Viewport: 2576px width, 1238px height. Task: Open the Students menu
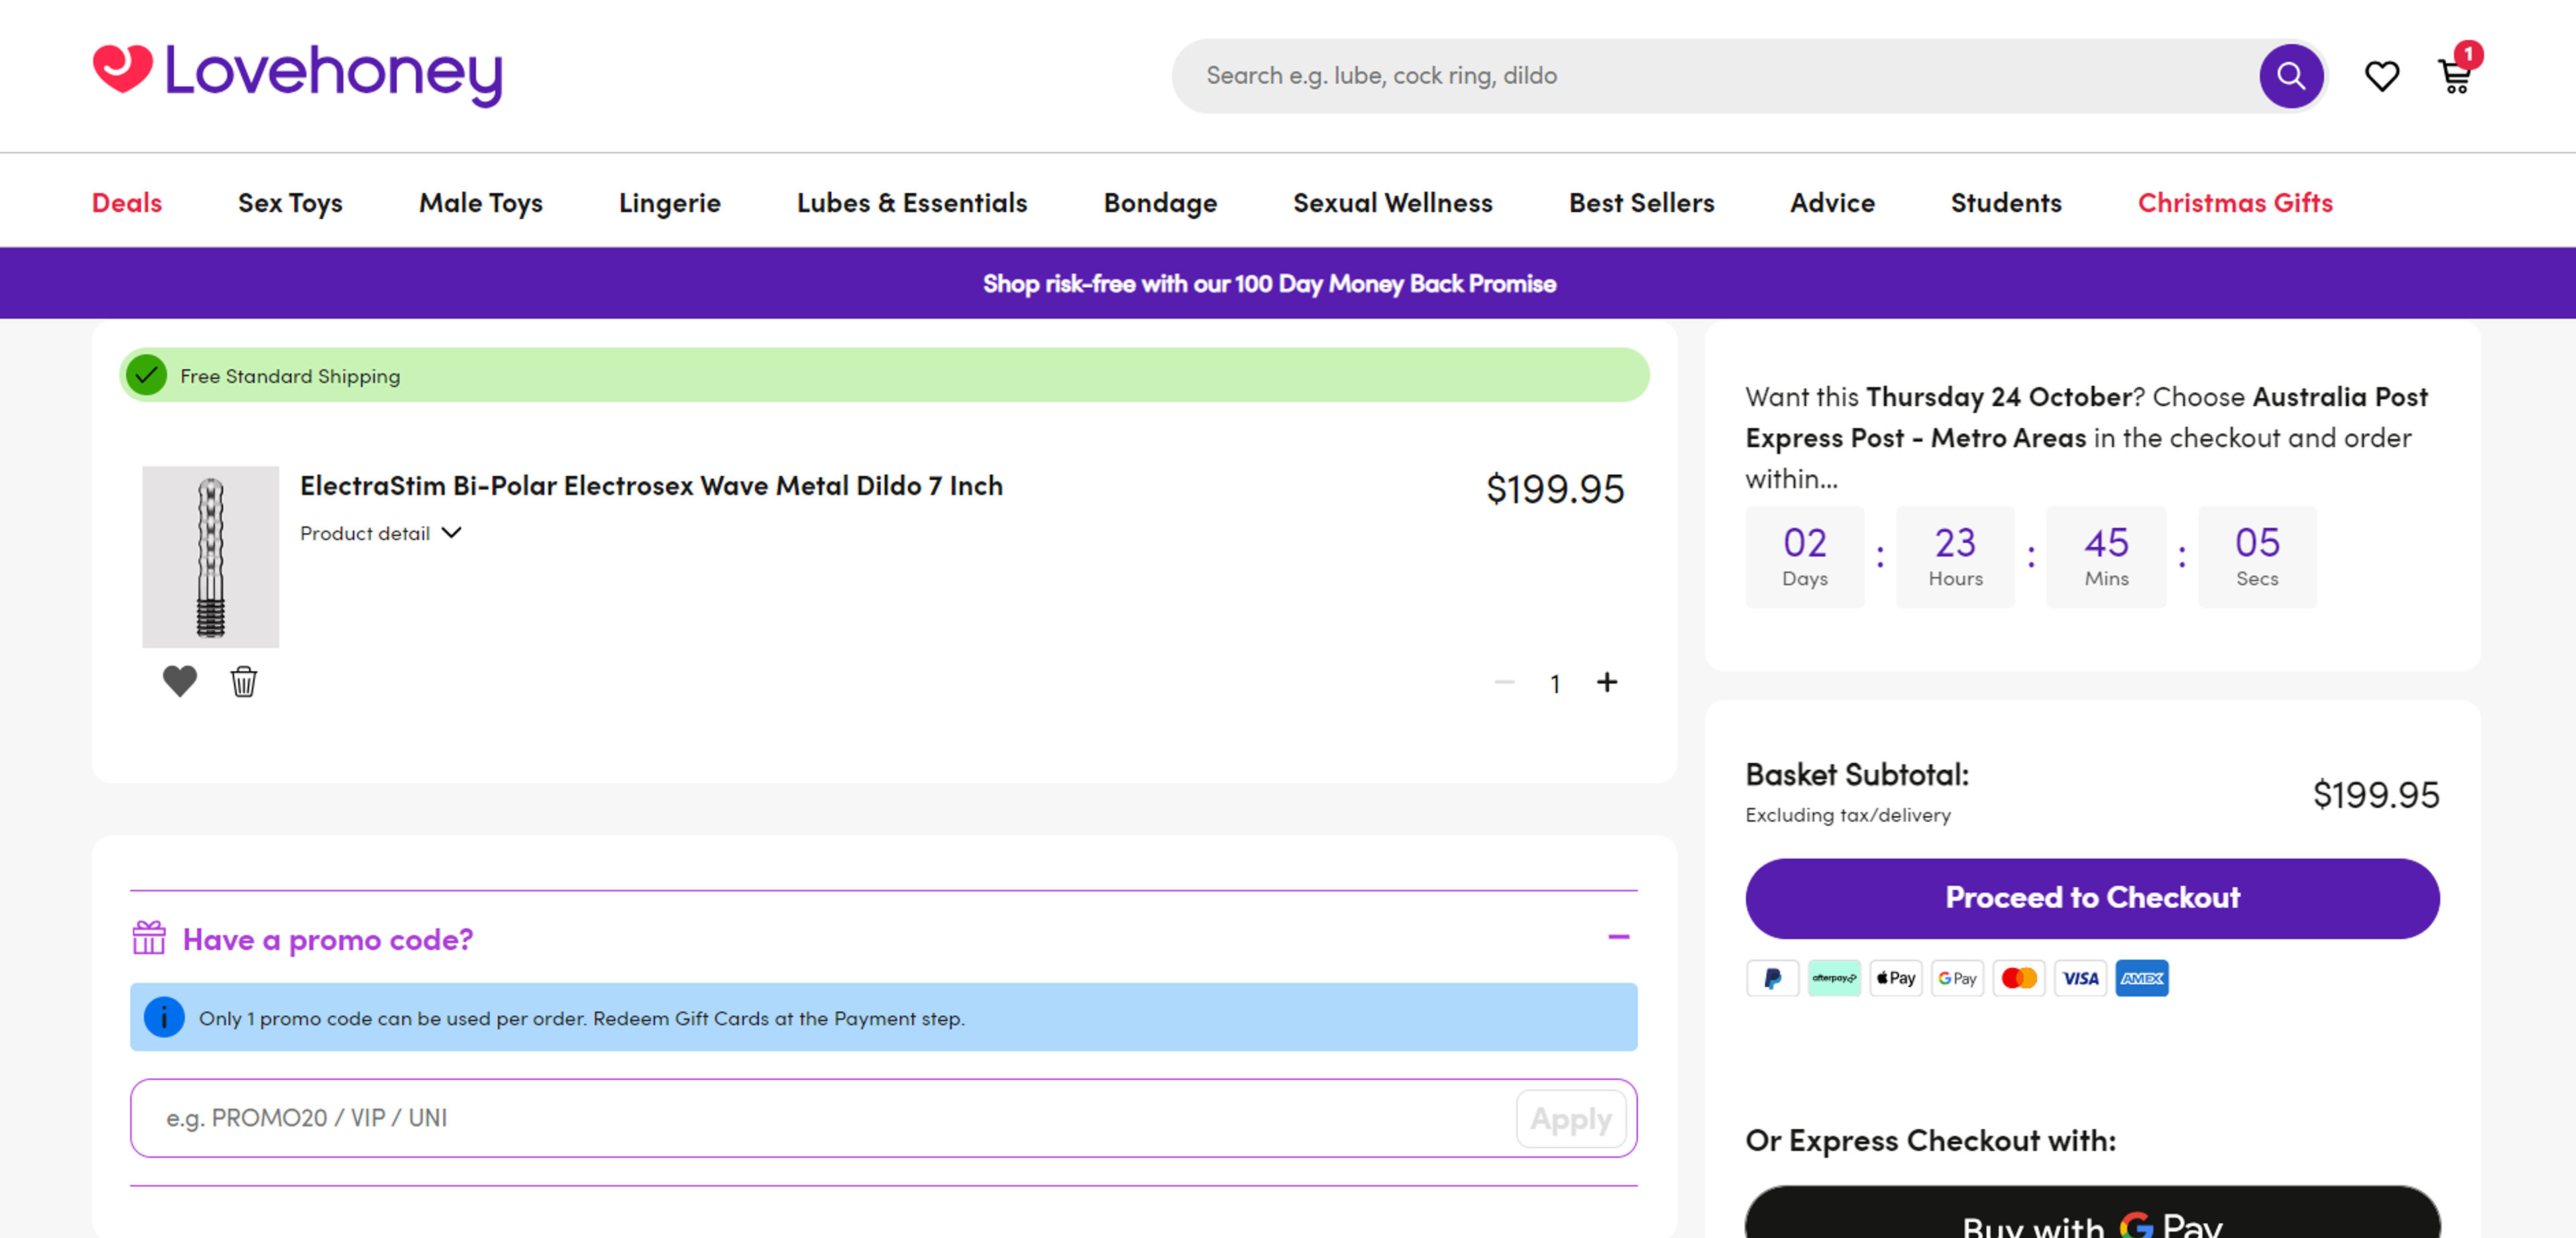pyautogui.click(x=2006, y=203)
